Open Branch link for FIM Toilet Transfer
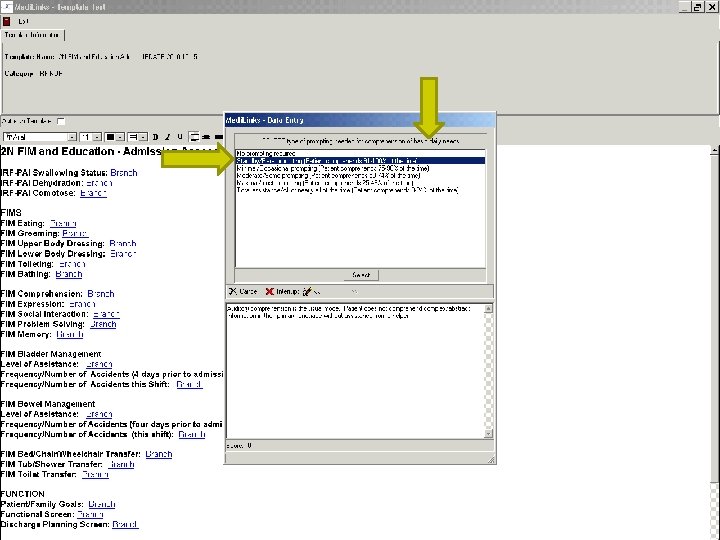The image size is (720, 540). point(95,474)
